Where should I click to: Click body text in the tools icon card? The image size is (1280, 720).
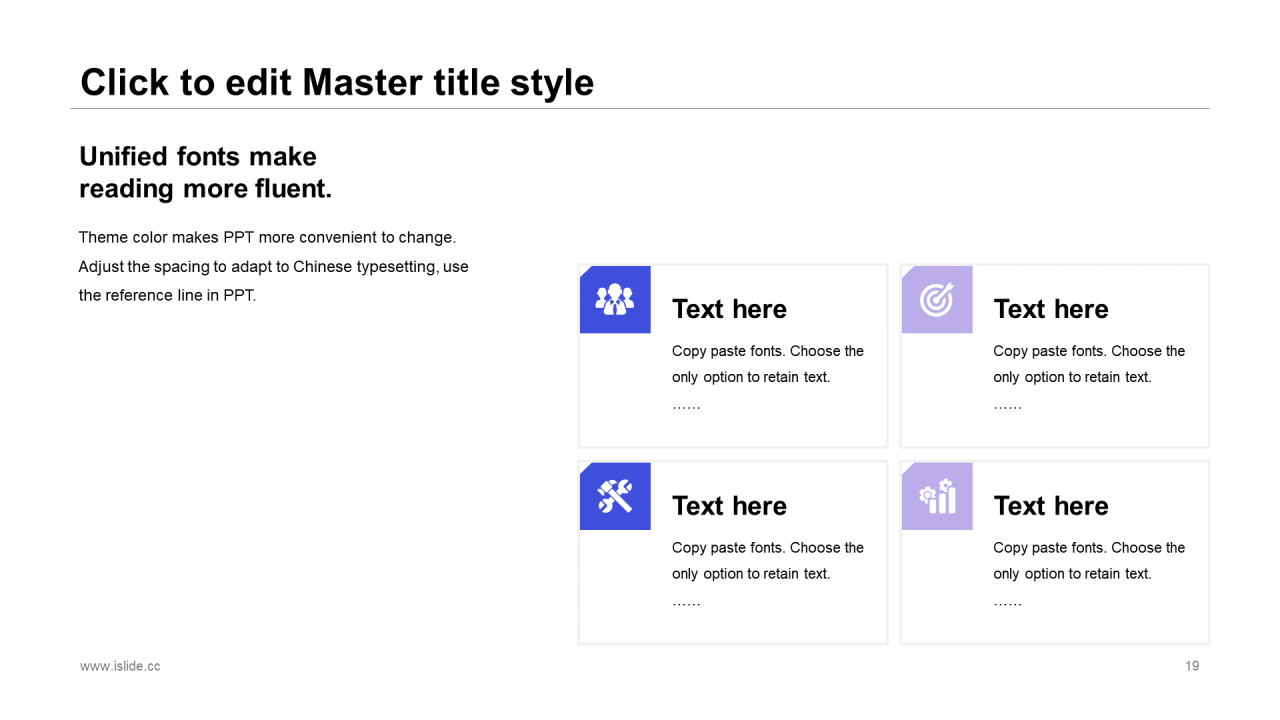(x=768, y=561)
